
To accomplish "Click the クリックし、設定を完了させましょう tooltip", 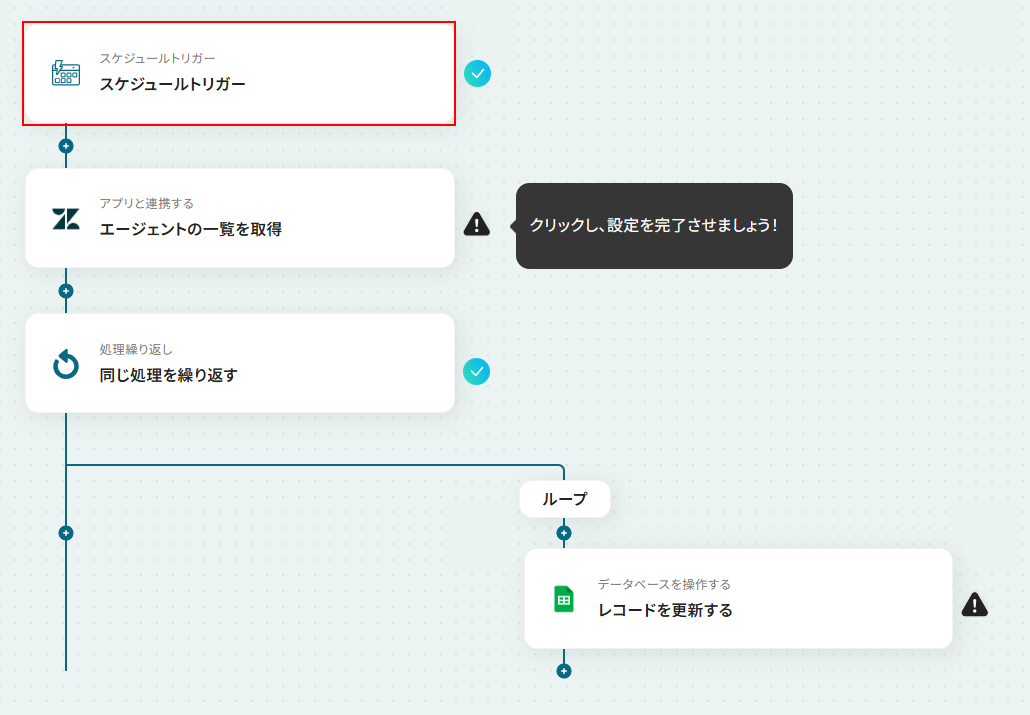I will click(654, 225).
